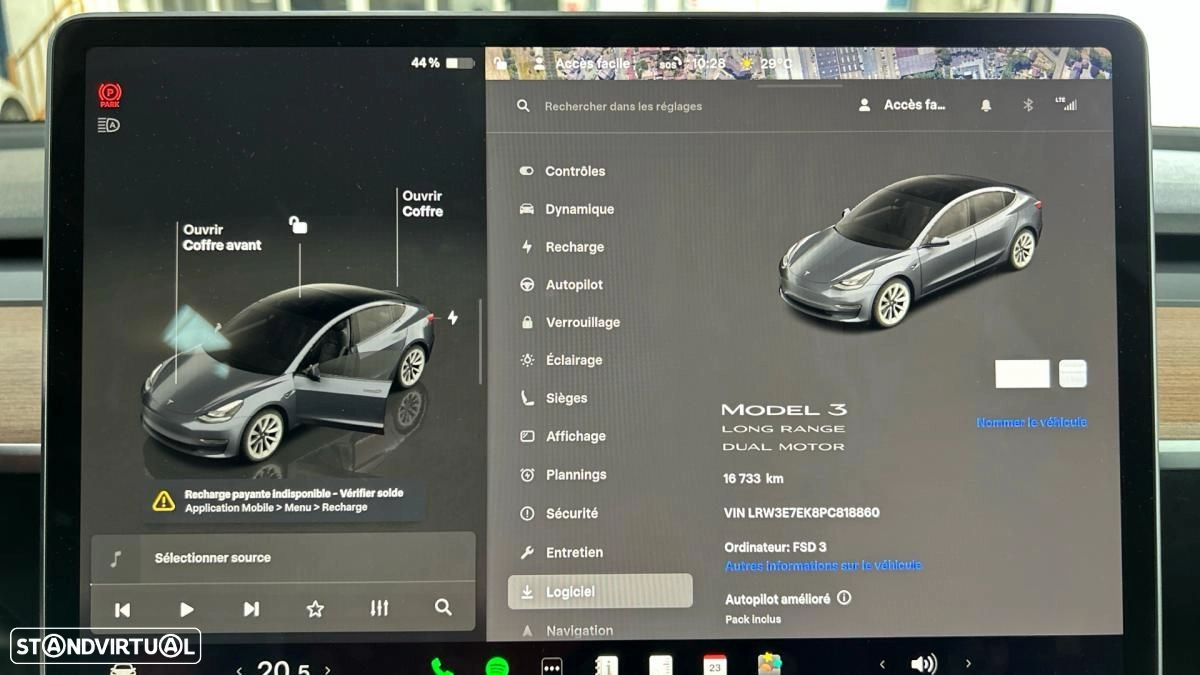1200x675 pixels.
Task: Select Sièges in the settings list
Action: click(553, 398)
